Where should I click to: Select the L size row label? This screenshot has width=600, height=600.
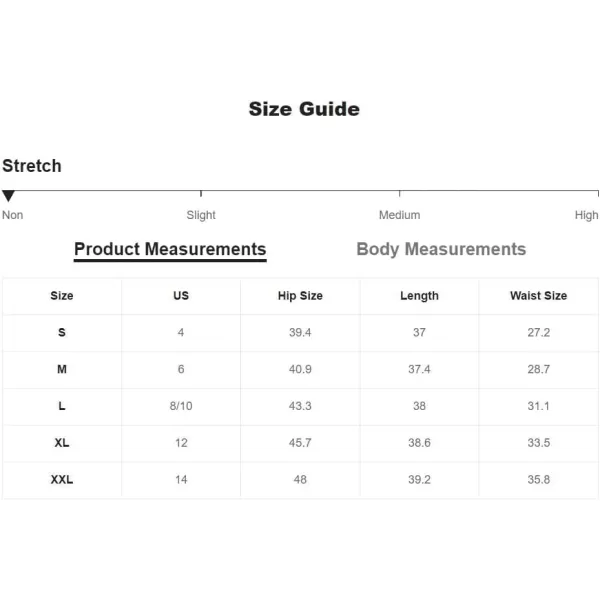pyautogui.click(x=62, y=406)
